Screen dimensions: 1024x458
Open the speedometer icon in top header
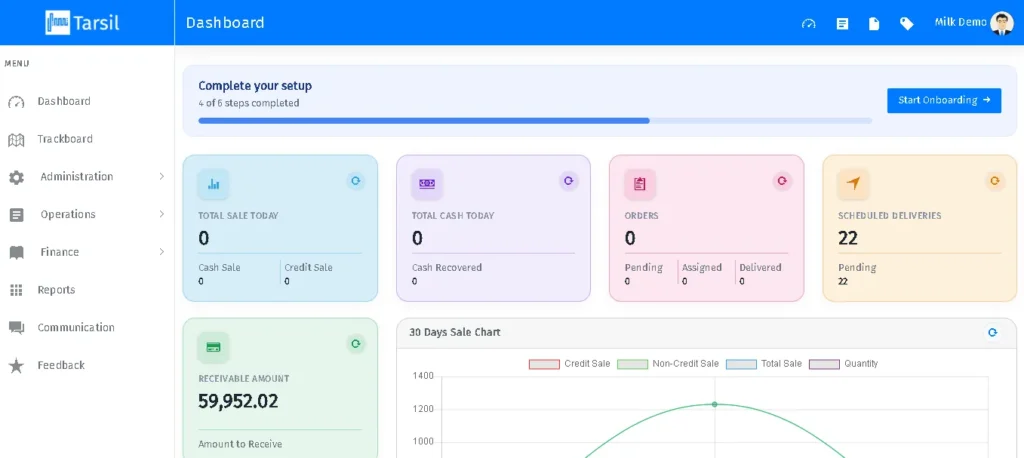808,24
